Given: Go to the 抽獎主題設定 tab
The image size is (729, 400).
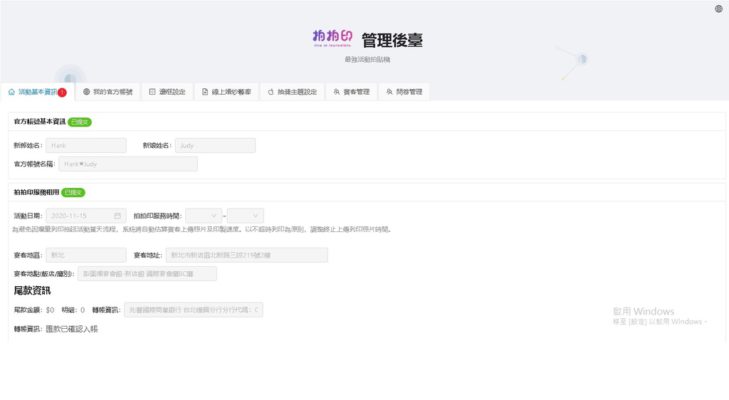Looking at the screenshot, I should [x=292, y=92].
